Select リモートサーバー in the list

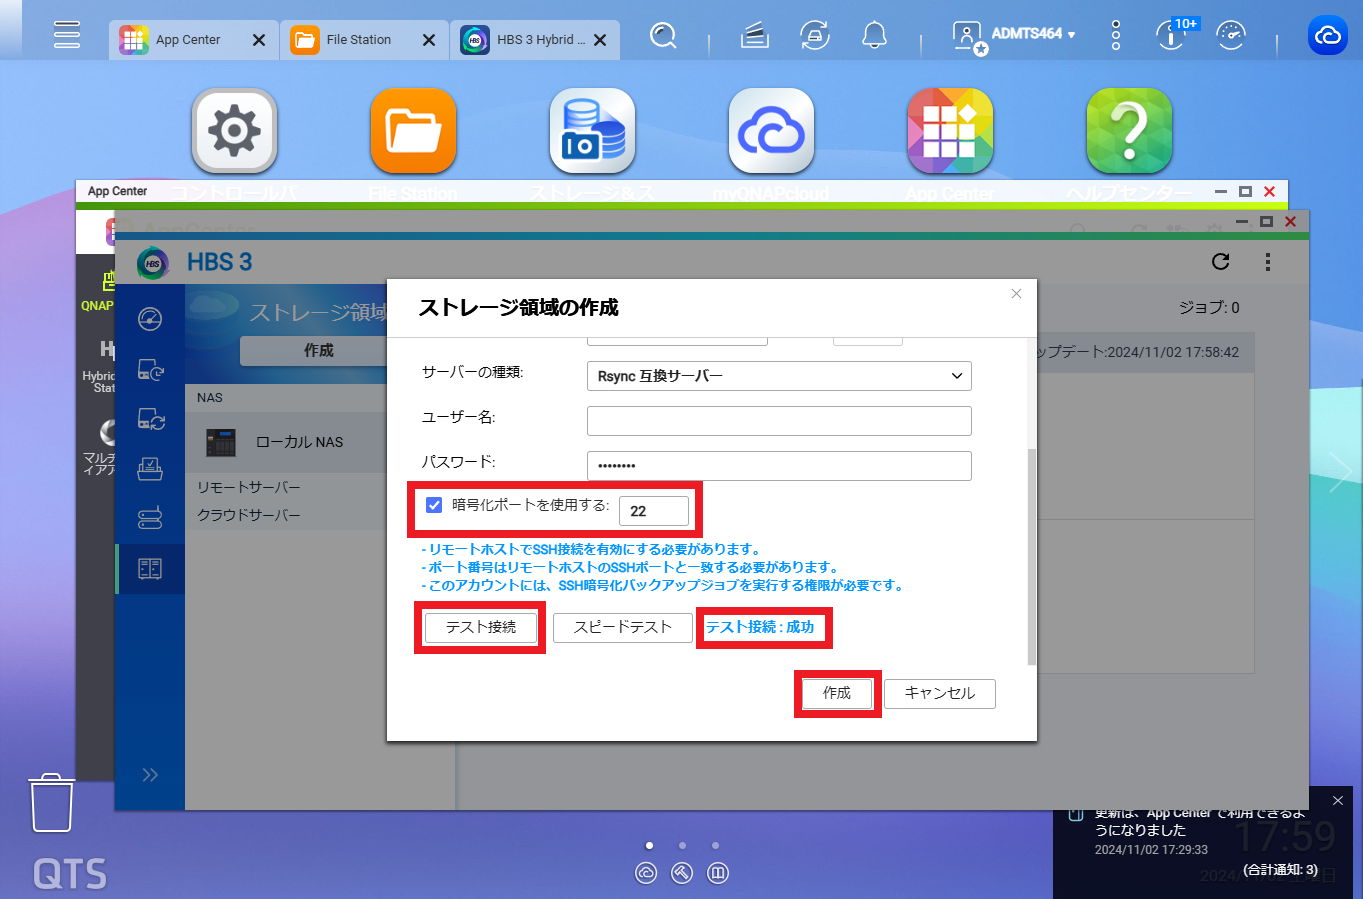(249, 487)
